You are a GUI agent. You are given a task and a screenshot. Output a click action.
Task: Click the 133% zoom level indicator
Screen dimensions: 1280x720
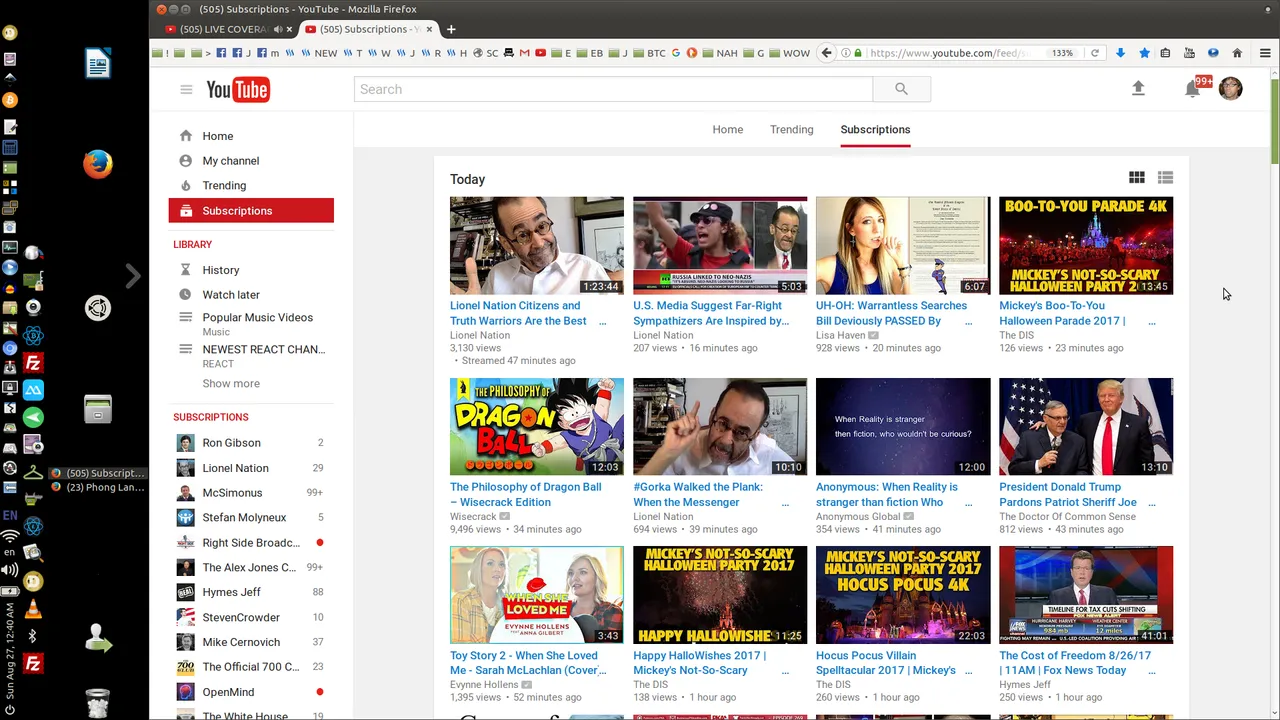point(1062,53)
